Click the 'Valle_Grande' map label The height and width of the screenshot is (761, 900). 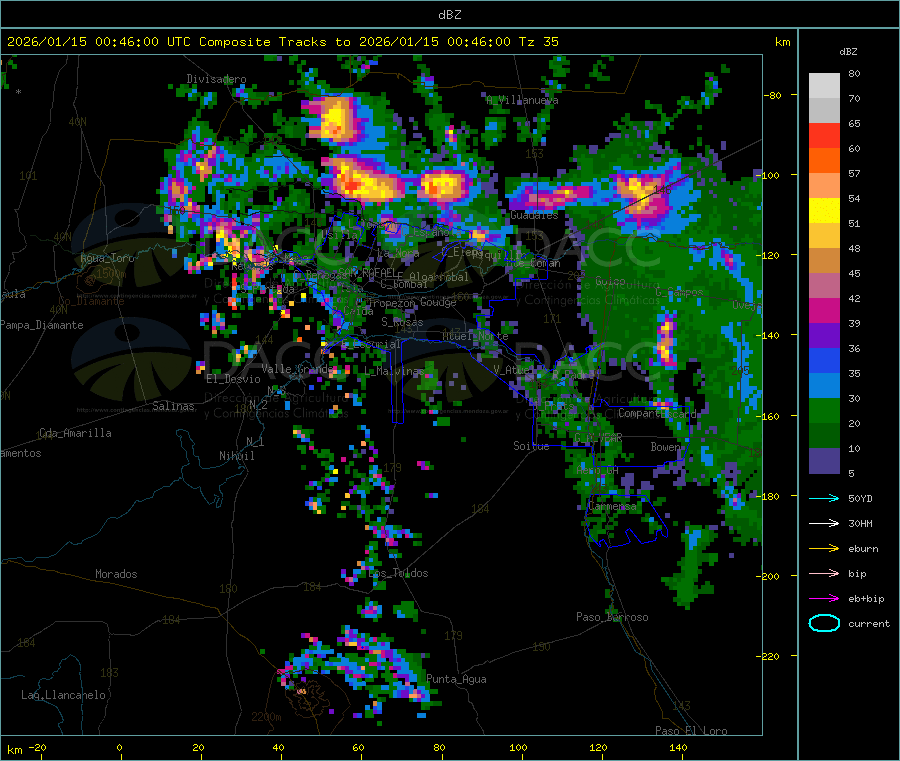(297, 369)
